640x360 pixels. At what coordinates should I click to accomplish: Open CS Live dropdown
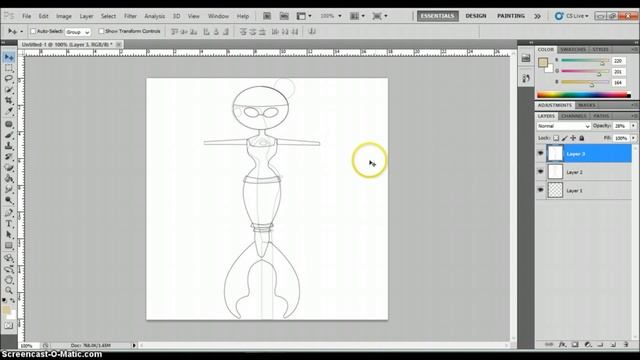[572, 16]
